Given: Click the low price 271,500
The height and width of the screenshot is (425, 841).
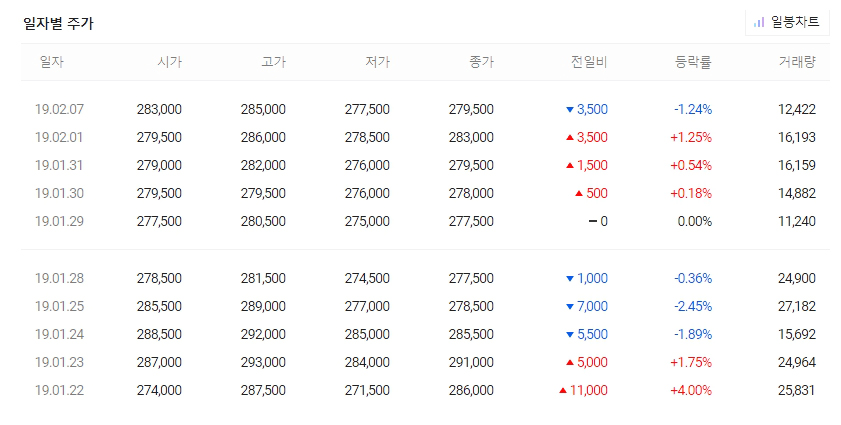Looking at the screenshot, I should [367, 390].
